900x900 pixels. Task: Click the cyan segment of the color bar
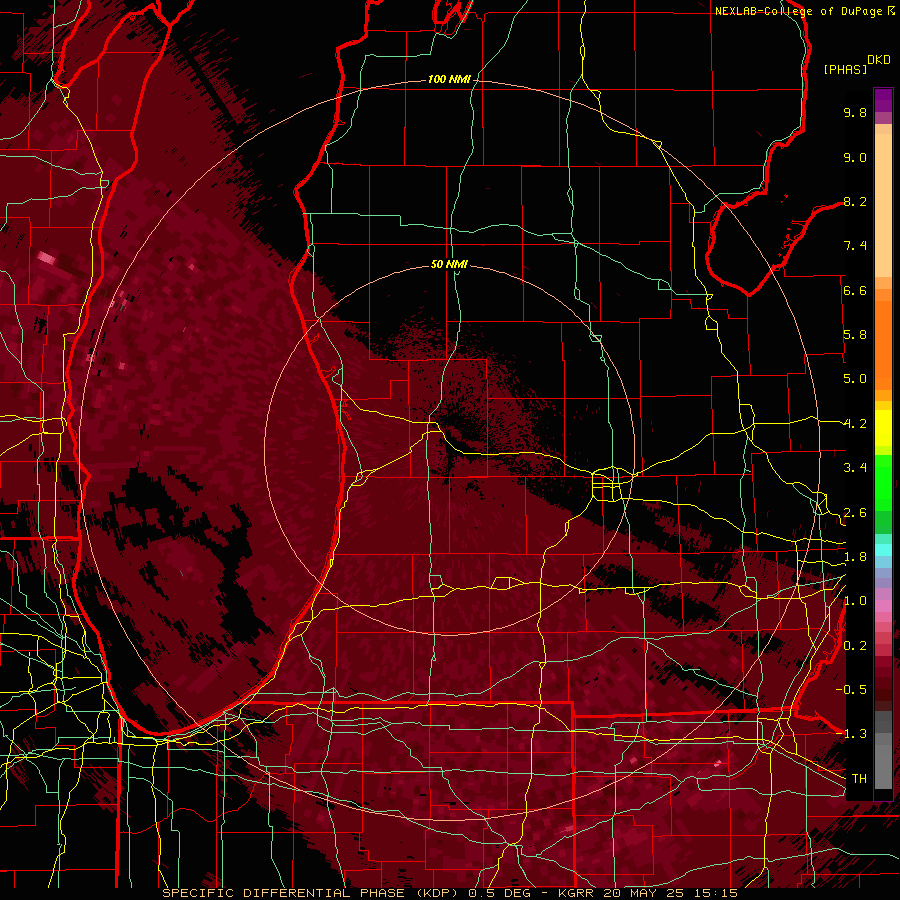coord(883,550)
